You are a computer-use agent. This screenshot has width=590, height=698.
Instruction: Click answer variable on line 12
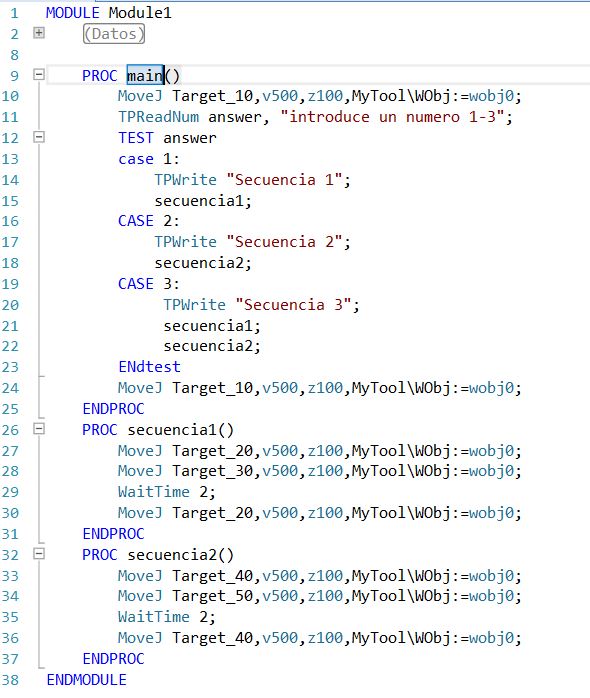(190, 138)
